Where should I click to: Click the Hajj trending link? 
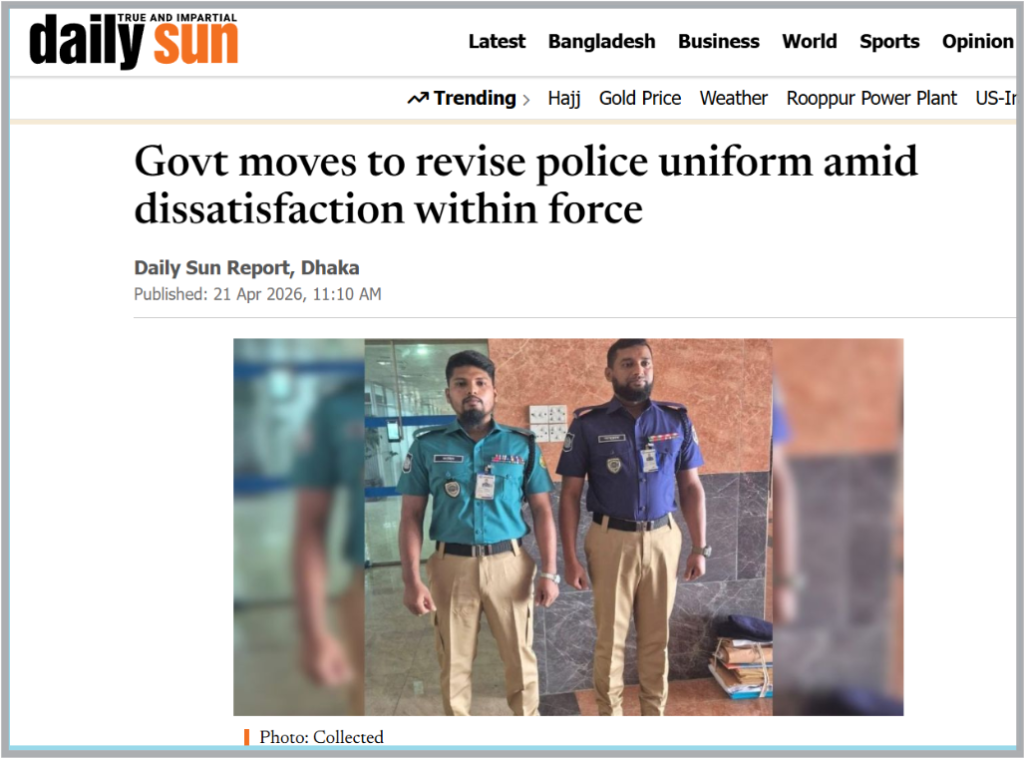point(564,99)
